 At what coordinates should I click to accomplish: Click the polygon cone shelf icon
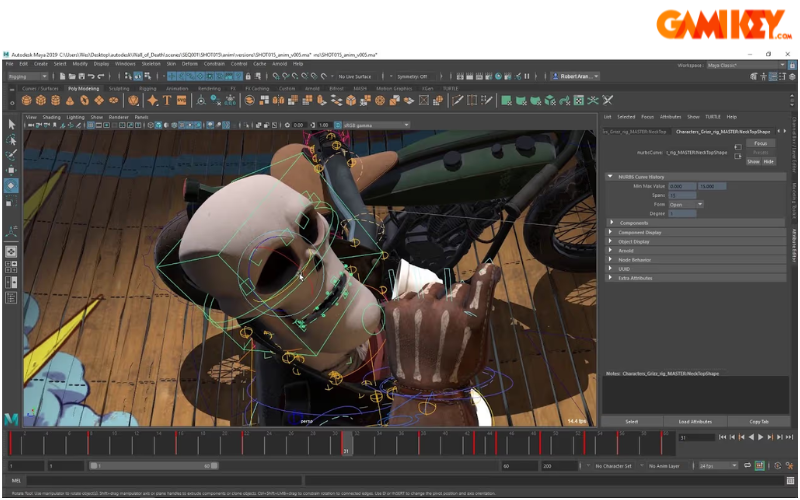(70, 101)
